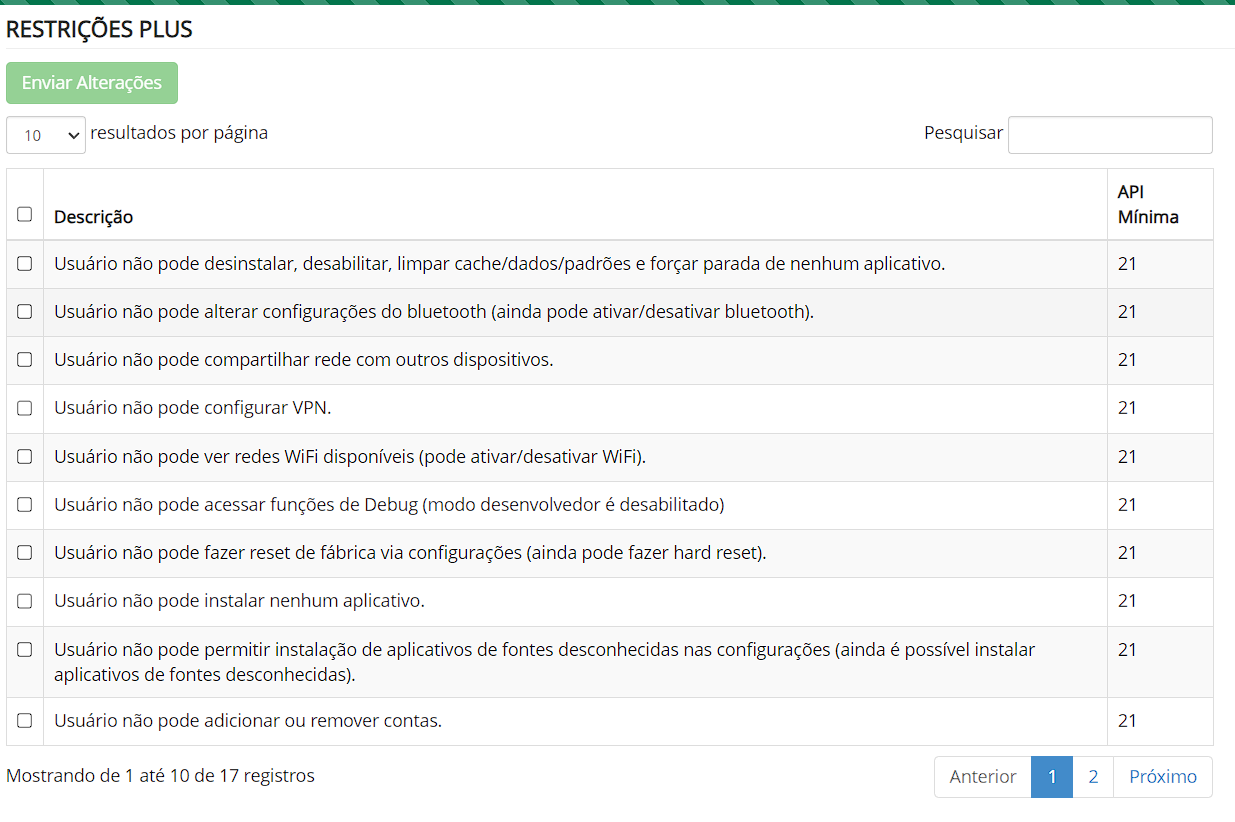Check the add or remove accounts checkbox
The width and height of the screenshot is (1235, 822).
25,721
